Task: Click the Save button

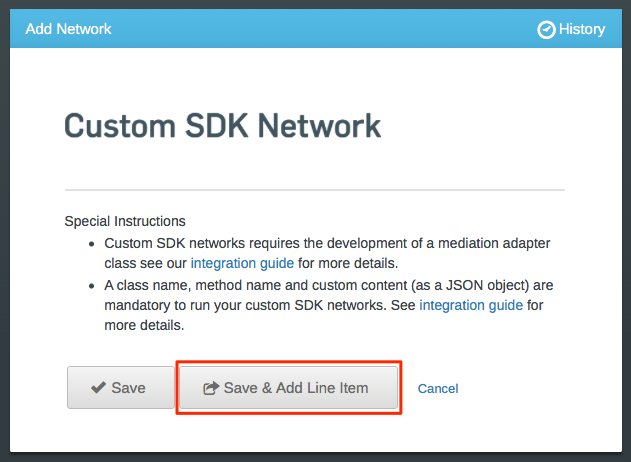Action: 121,388
